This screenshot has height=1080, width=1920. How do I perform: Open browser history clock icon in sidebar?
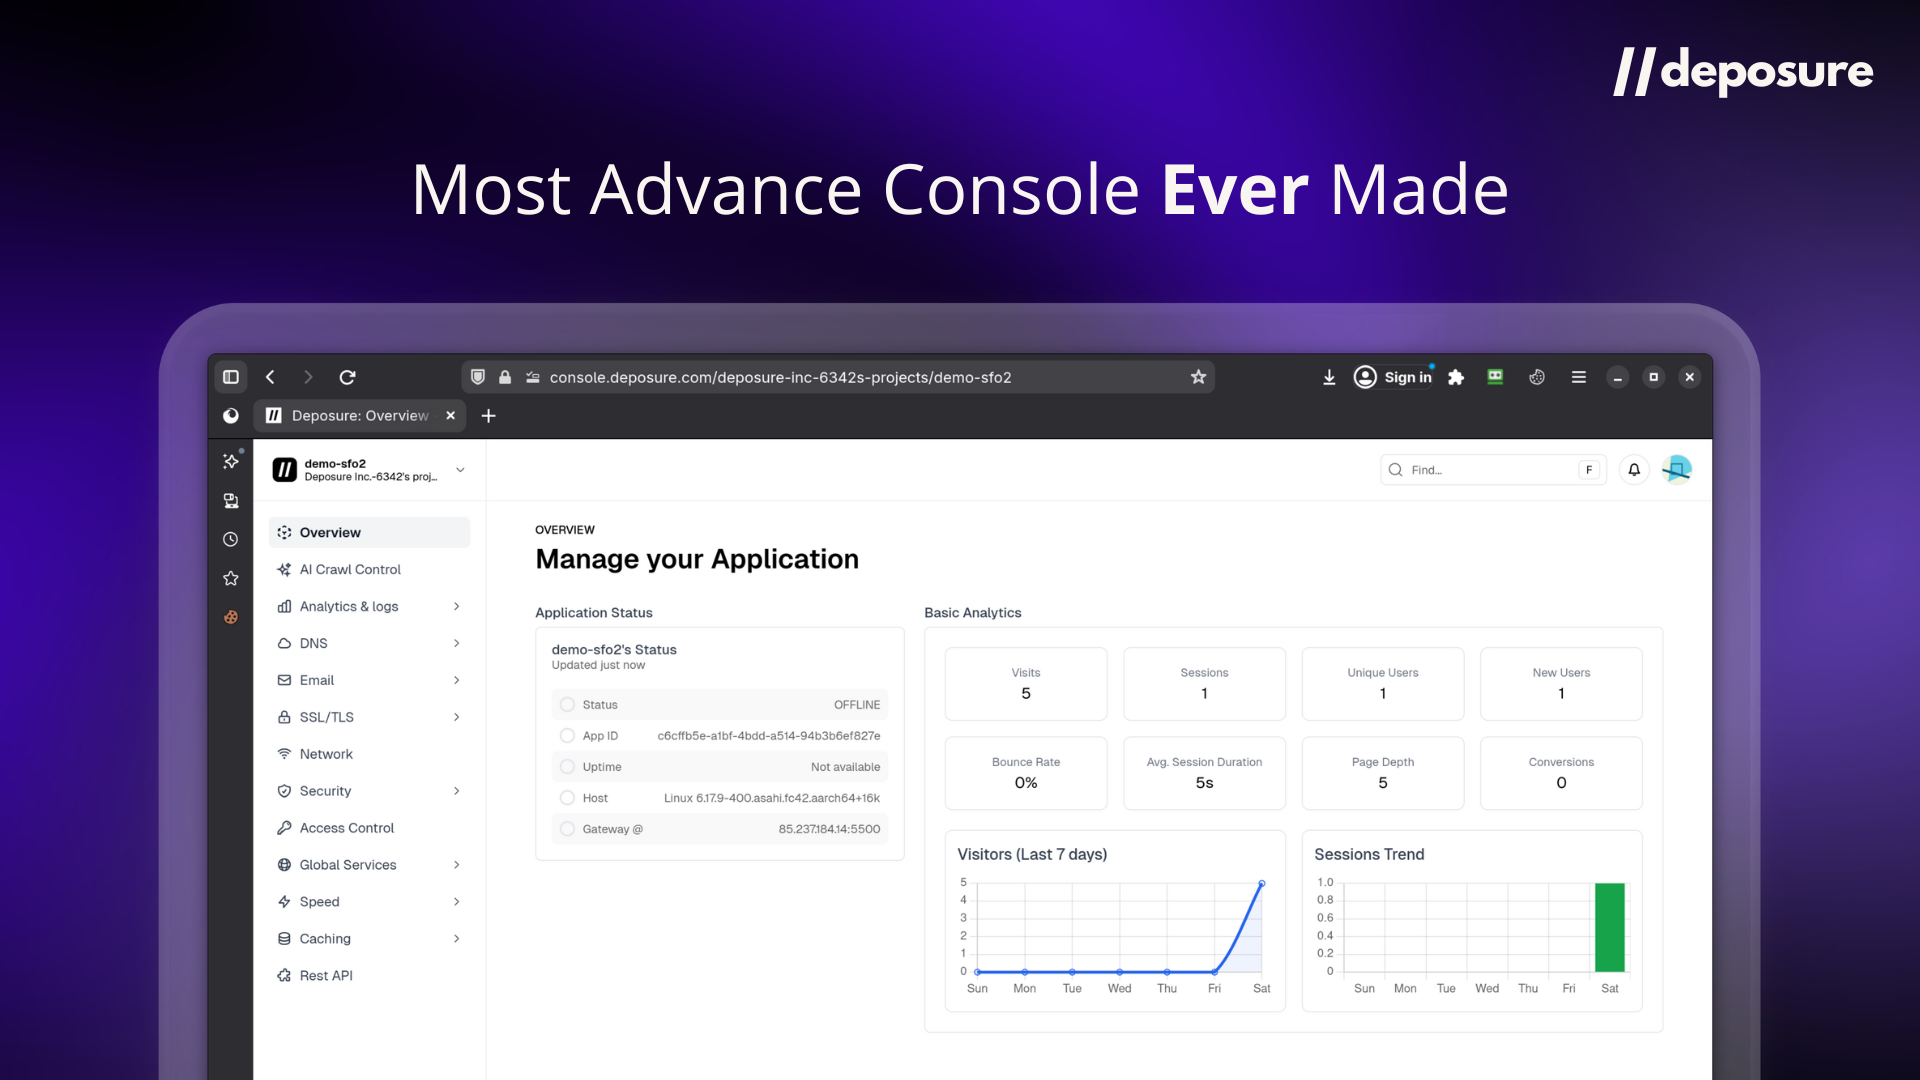[x=231, y=539]
